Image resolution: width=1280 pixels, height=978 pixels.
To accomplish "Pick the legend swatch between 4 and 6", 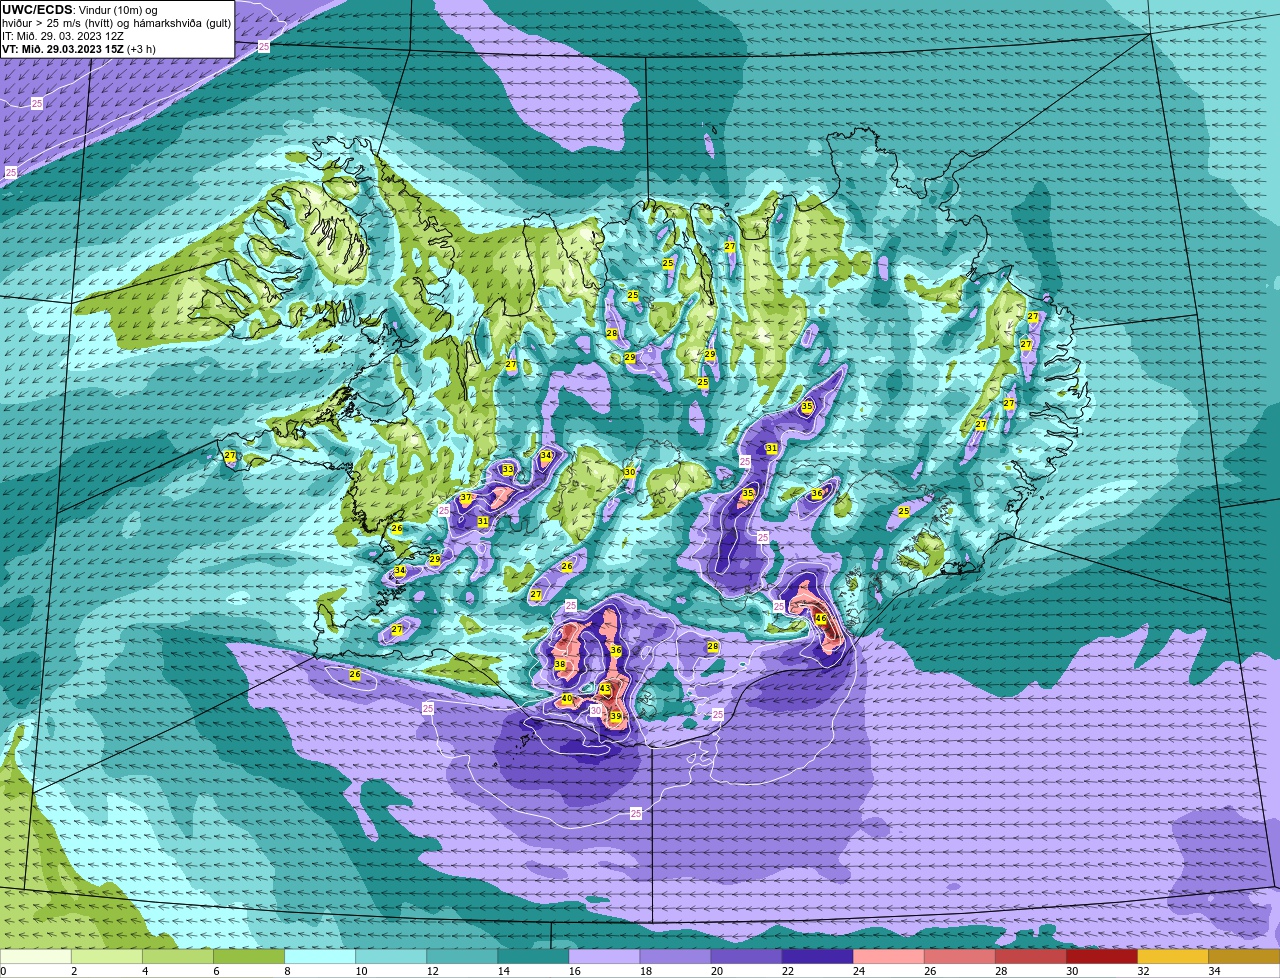I will click(178, 957).
